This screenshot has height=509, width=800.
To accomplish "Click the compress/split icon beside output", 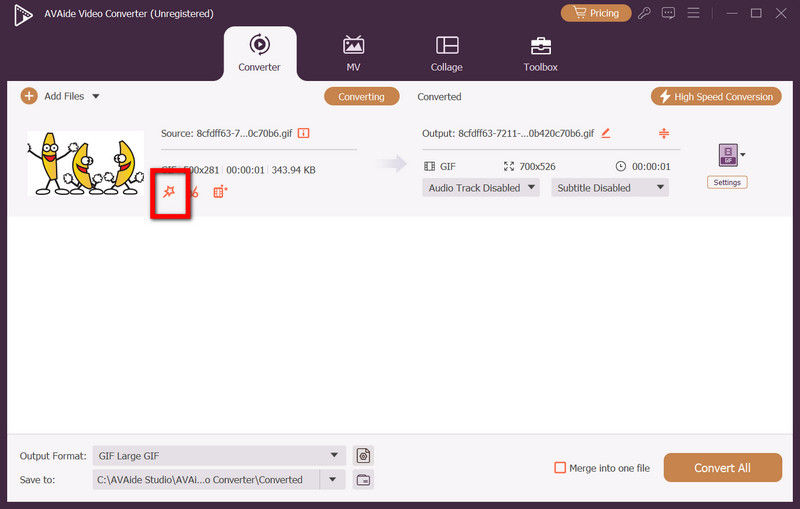I will tap(663, 133).
